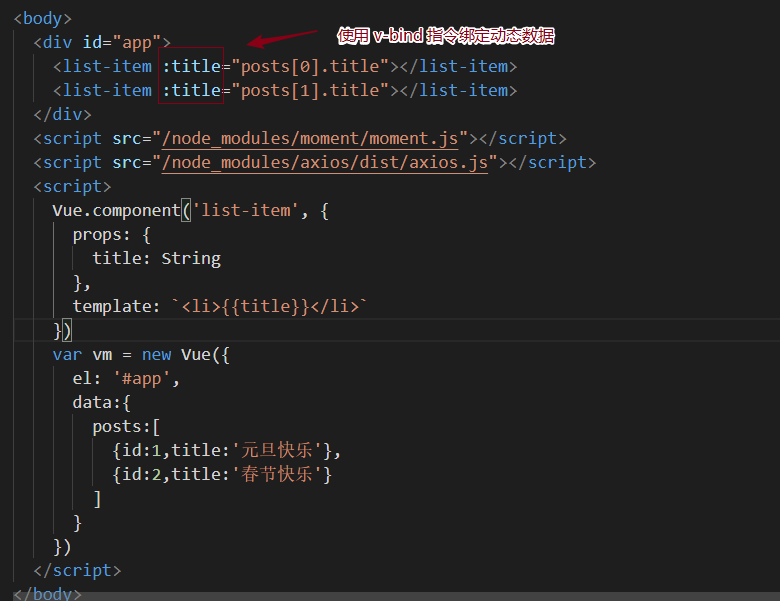Open the moment.js script path link
780x601 pixels.
pyautogui.click(x=310, y=138)
